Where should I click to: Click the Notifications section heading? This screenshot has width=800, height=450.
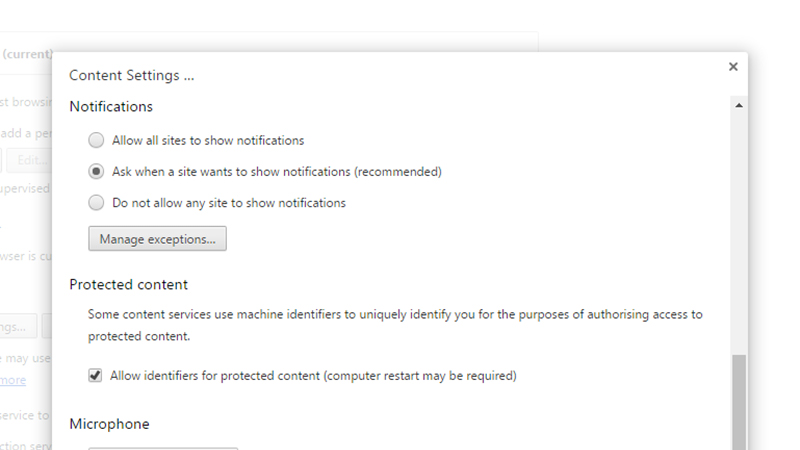click(111, 107)
